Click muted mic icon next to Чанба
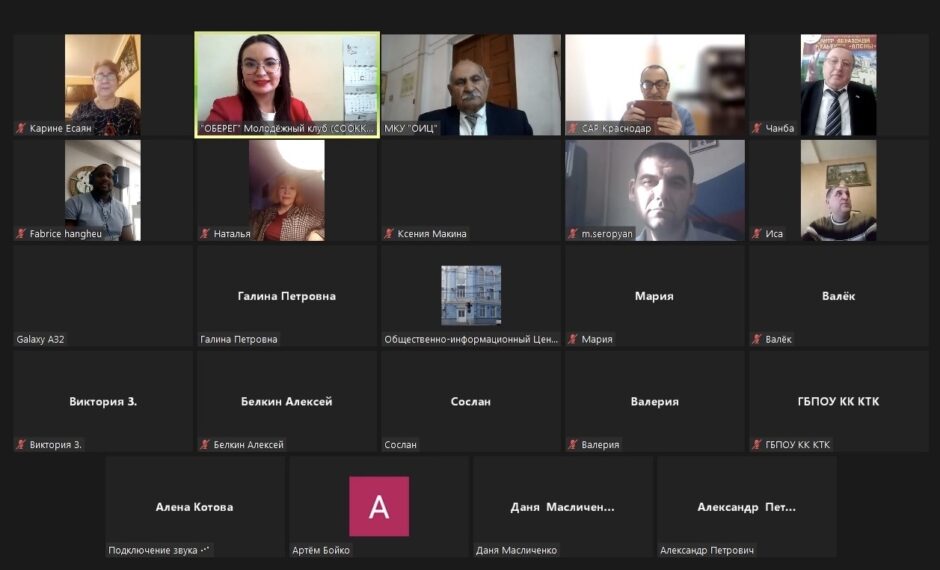This screenshot has height=570, width=940. [x=757, y=128]
